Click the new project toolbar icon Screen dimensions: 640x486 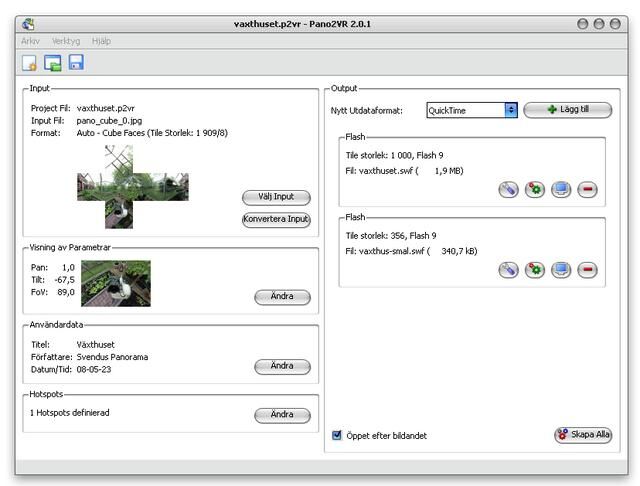pyautogui.click(x=29, y=63)
